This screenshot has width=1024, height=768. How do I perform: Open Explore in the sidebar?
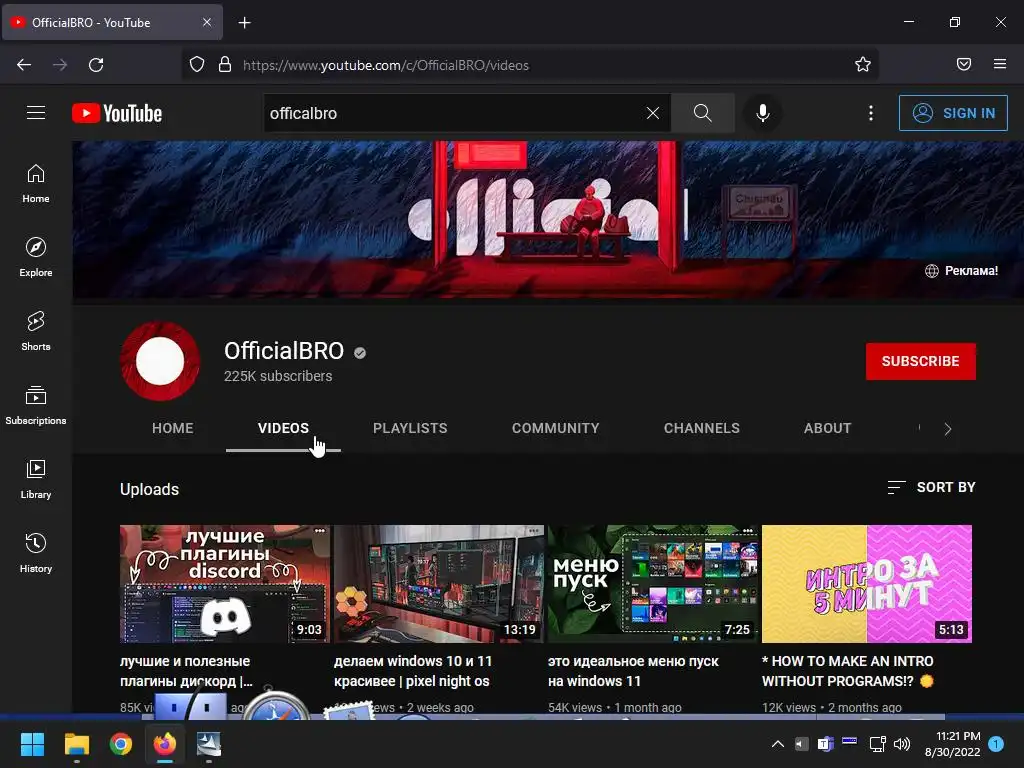(x=36, y=257)
